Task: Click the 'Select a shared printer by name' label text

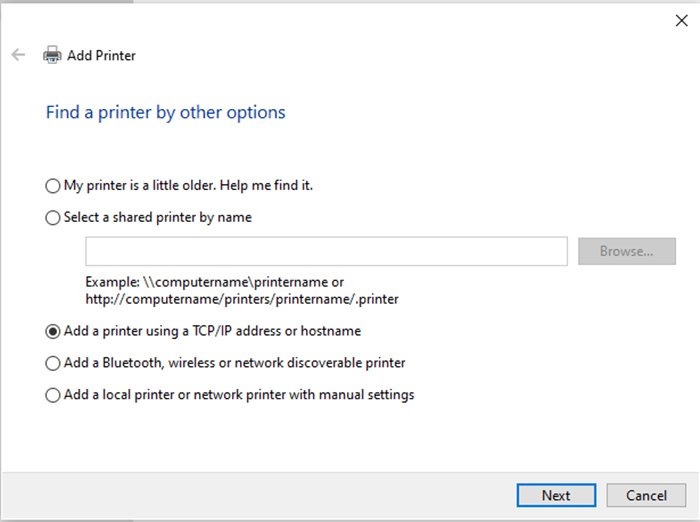Action: coord(158,217)
